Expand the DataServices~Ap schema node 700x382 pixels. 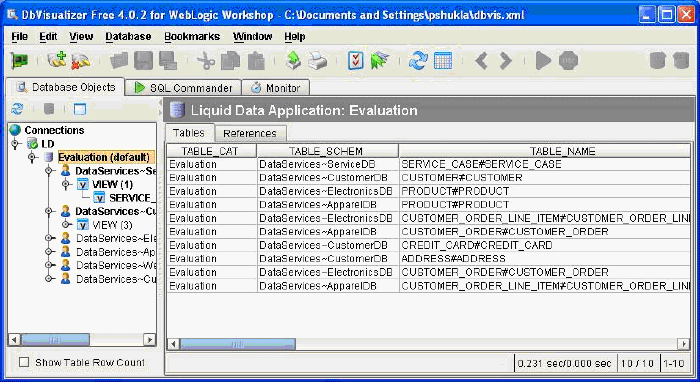click(49, 252)
